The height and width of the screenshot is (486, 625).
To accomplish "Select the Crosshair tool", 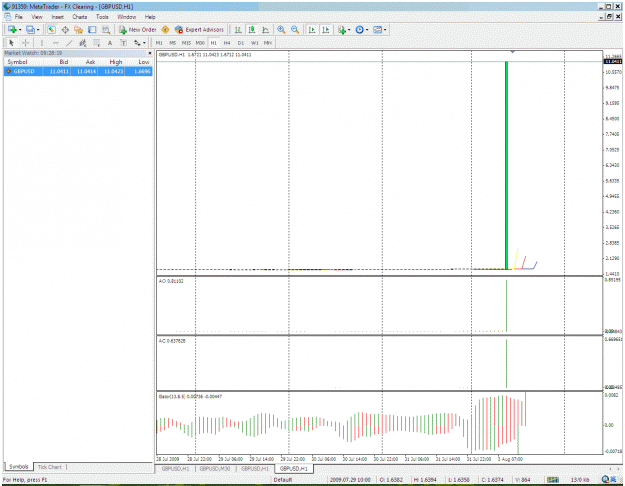I will [26, 43].
